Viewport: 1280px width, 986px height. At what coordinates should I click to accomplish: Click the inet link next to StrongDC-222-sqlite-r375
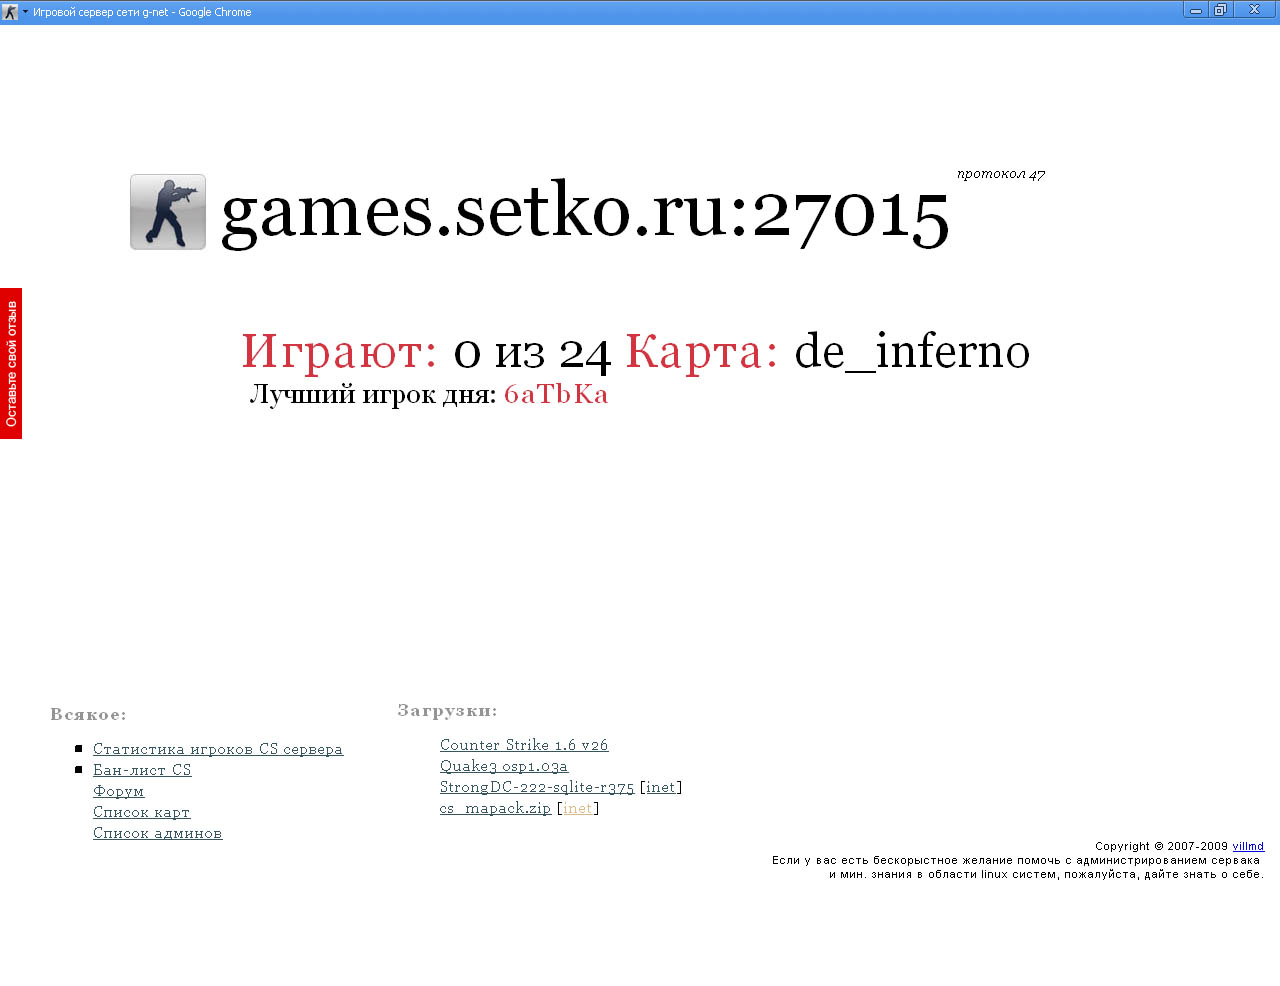pyautogui.click(x=660, y=786)
